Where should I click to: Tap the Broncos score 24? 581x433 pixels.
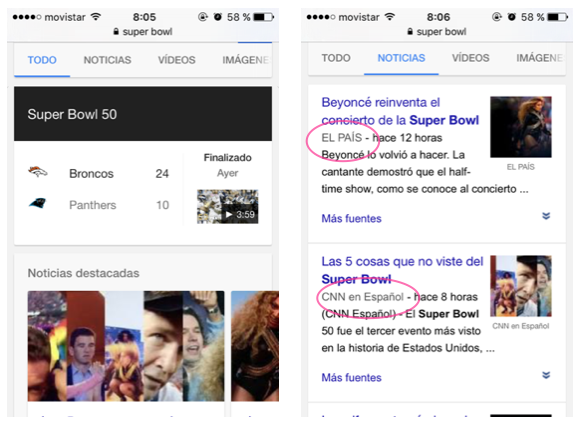tap(162, 173)
